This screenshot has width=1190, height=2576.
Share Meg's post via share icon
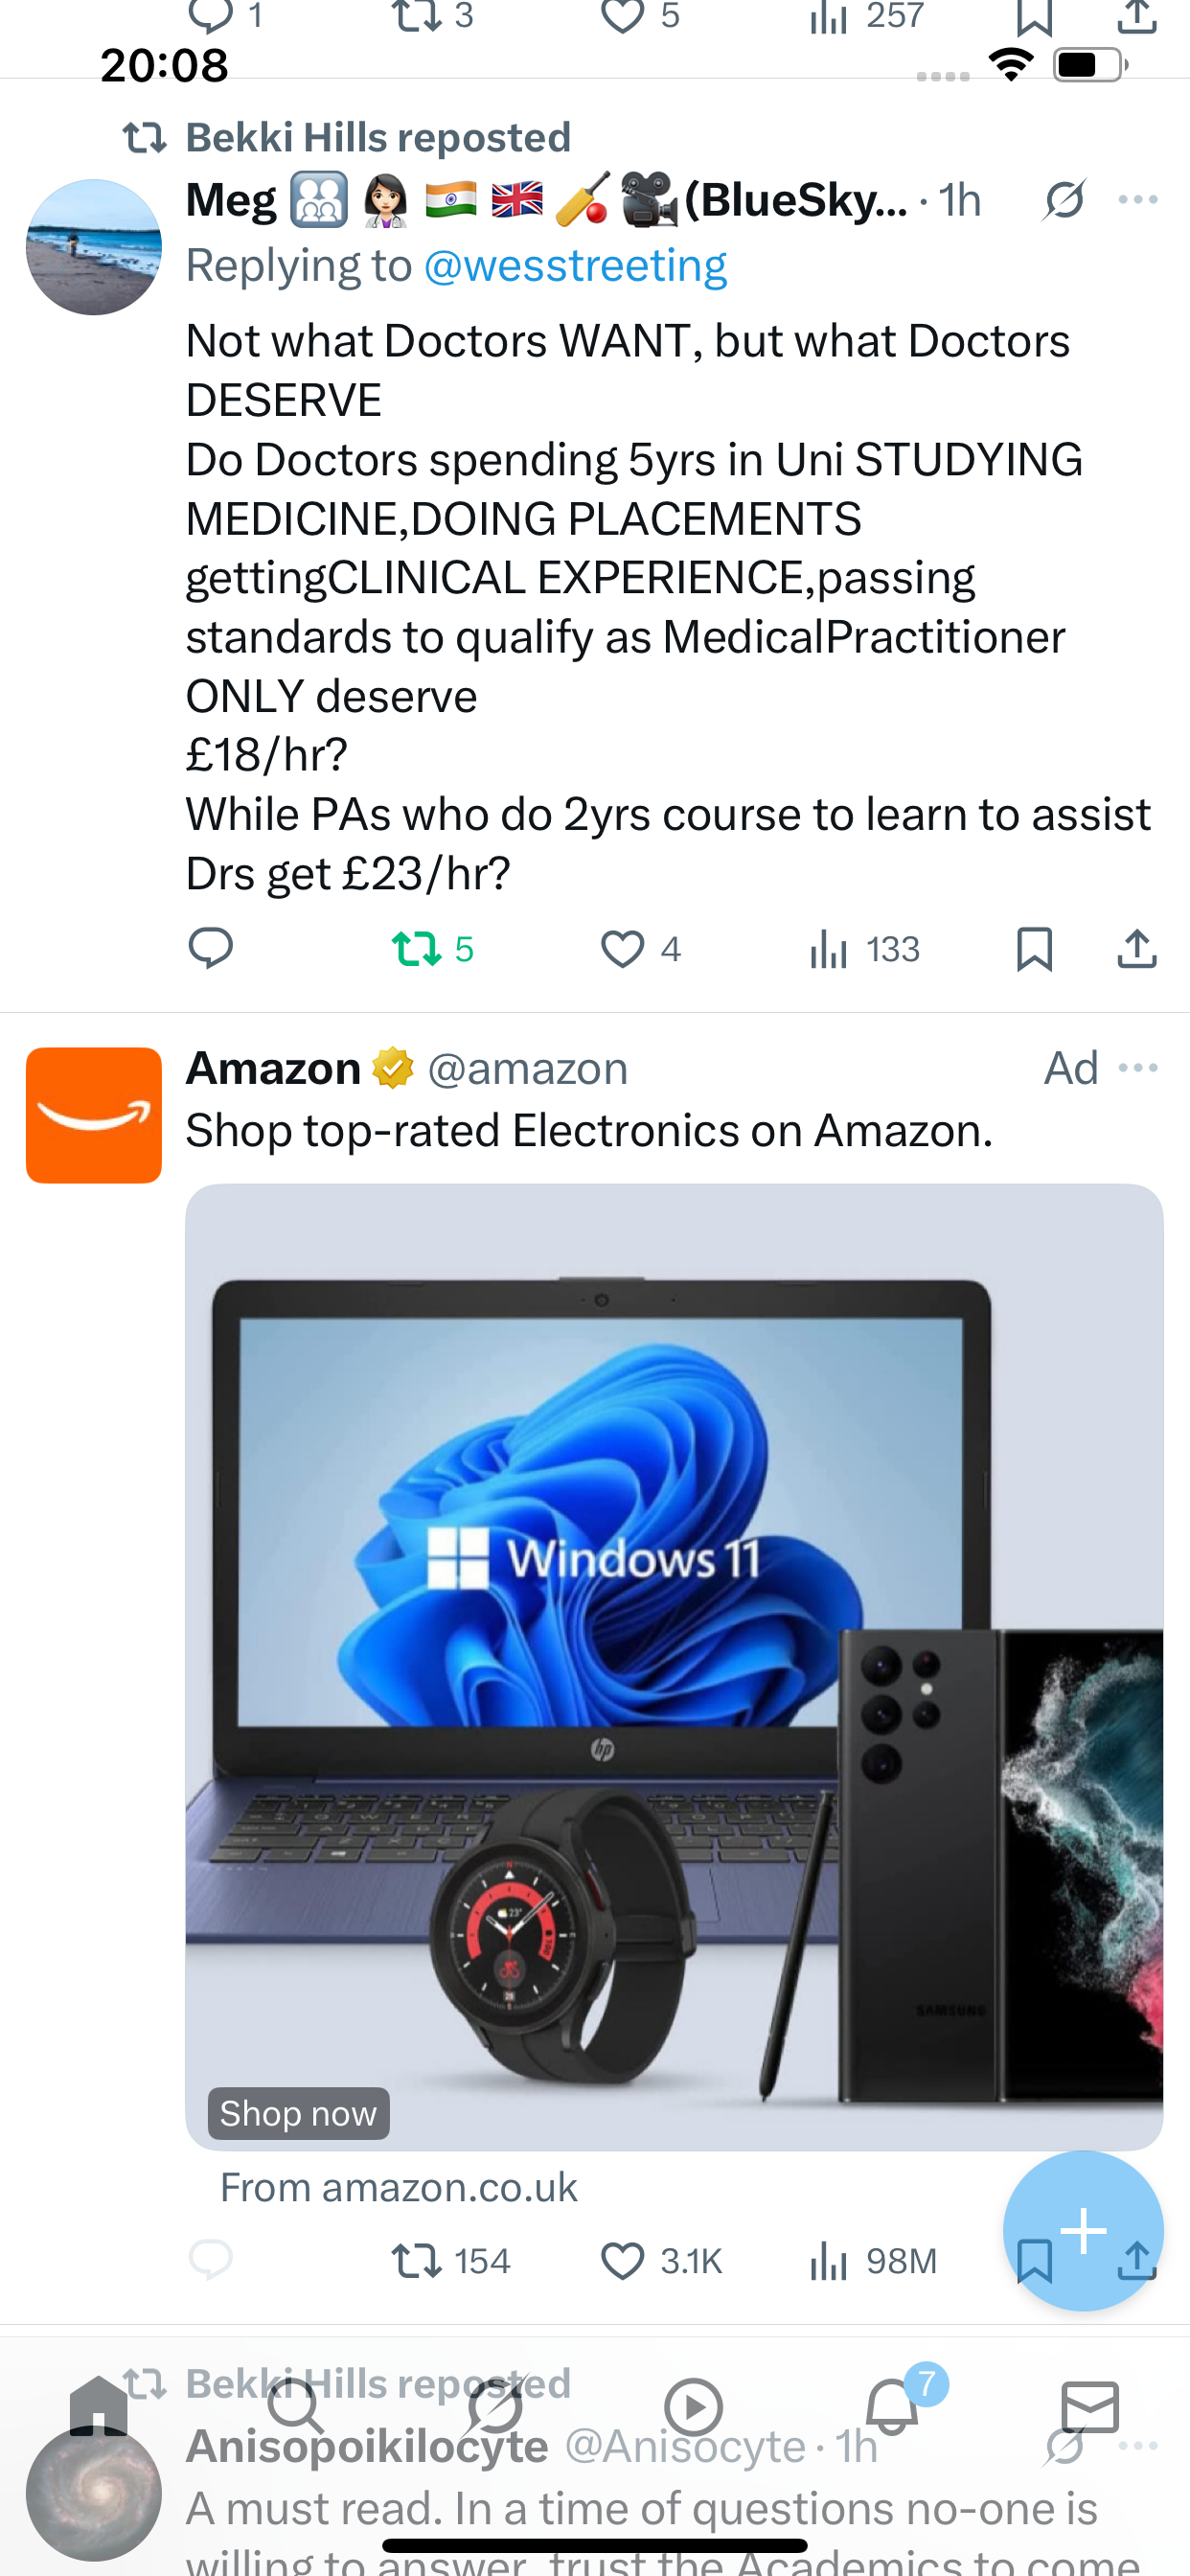point(1137,948)
